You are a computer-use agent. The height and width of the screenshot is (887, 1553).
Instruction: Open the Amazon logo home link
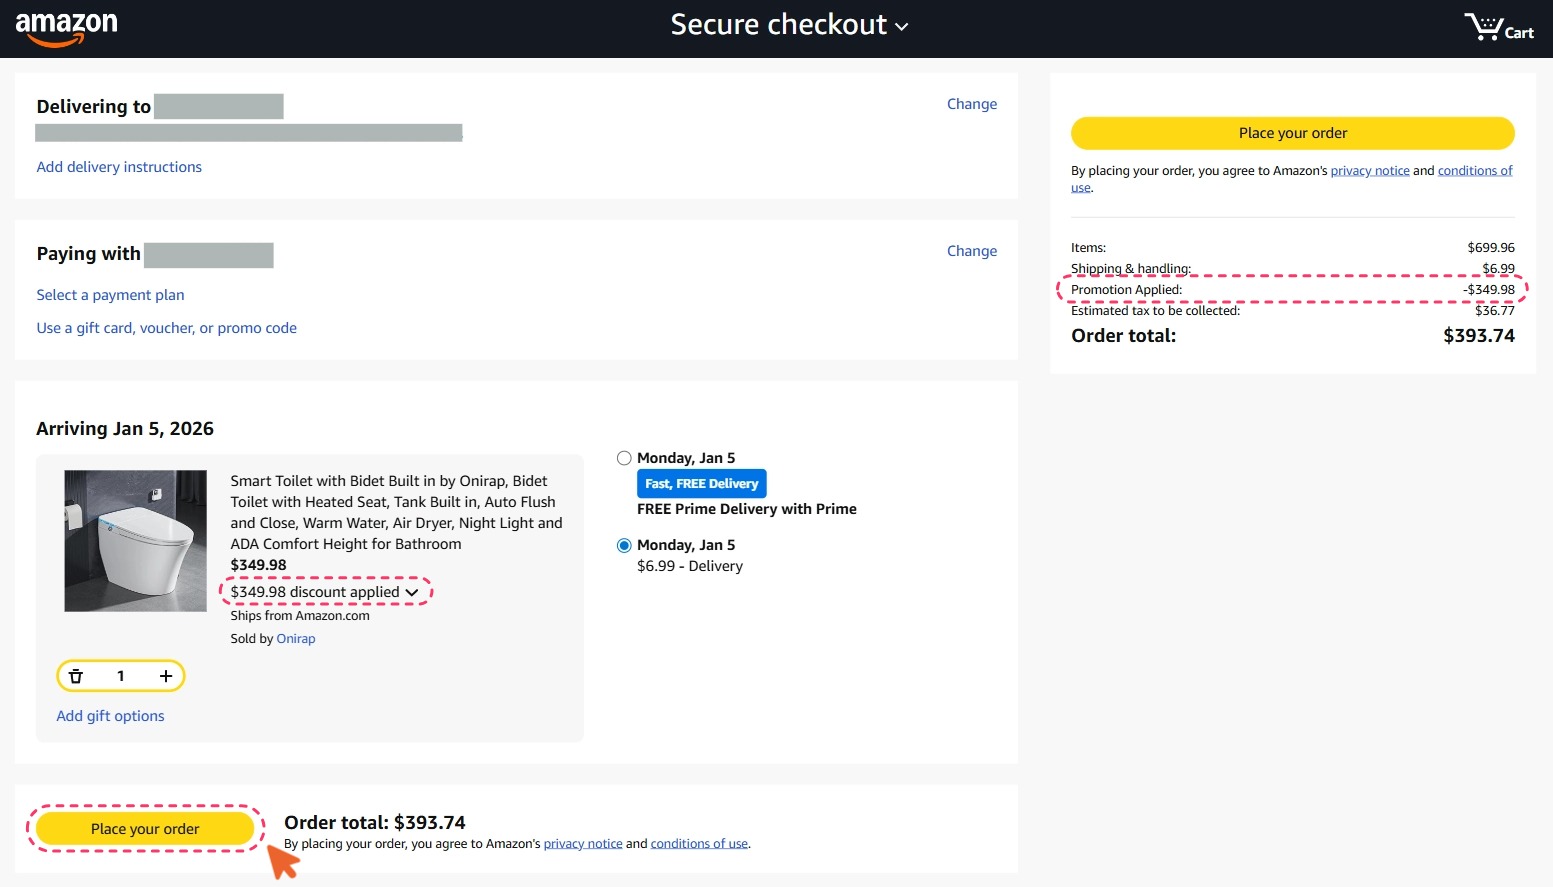click(x=67, y=28)
